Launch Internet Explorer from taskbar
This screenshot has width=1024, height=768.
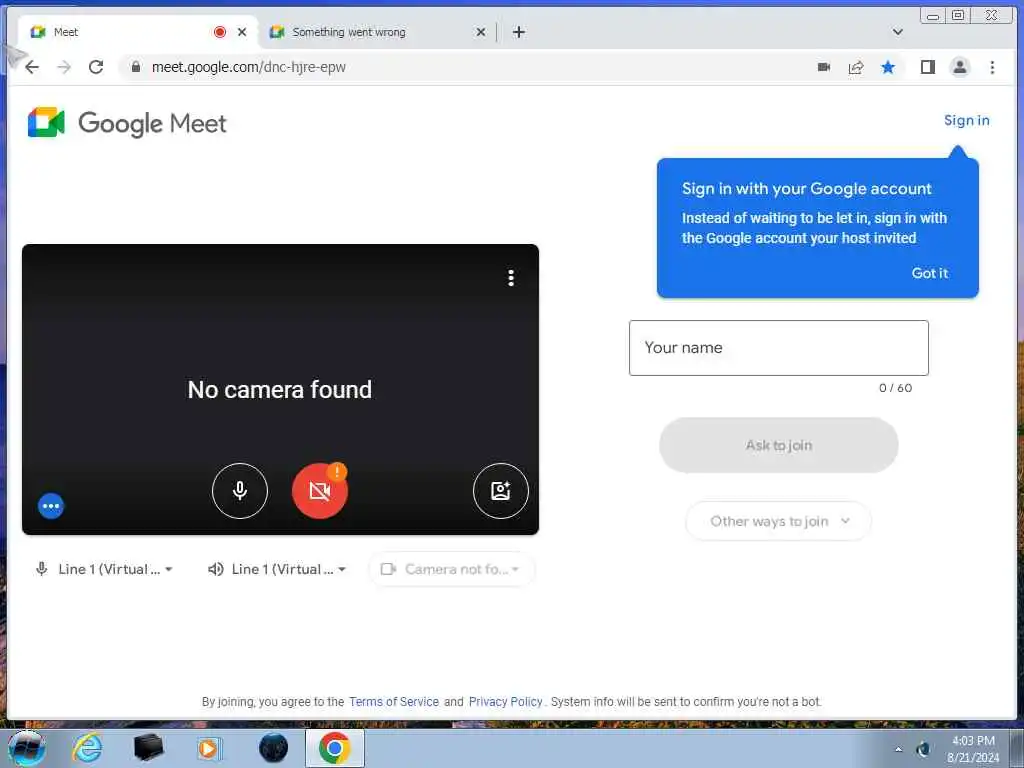[x=87, y=748]
